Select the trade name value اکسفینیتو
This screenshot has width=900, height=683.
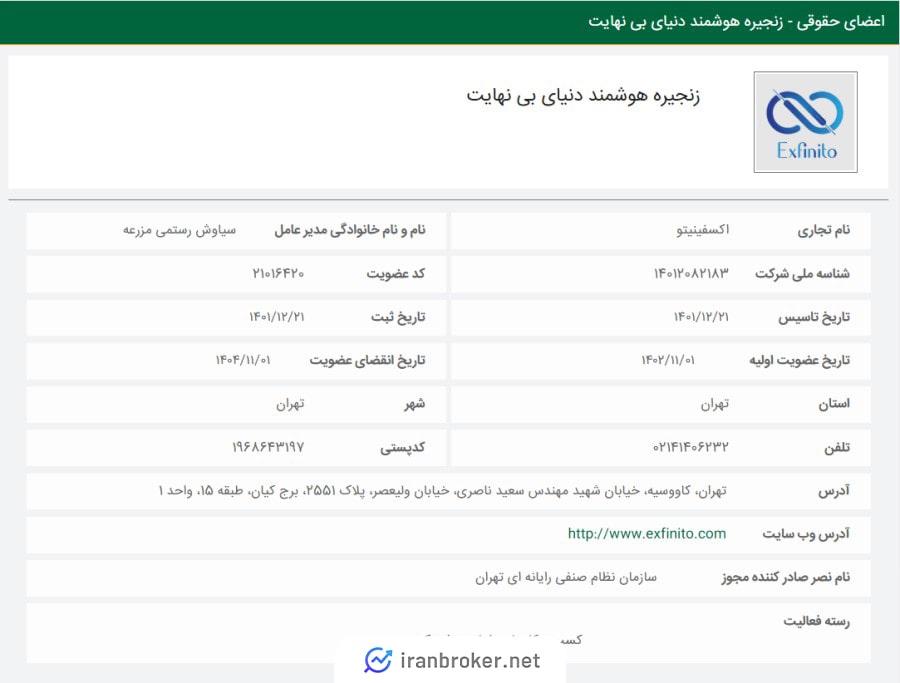[703, 230]
